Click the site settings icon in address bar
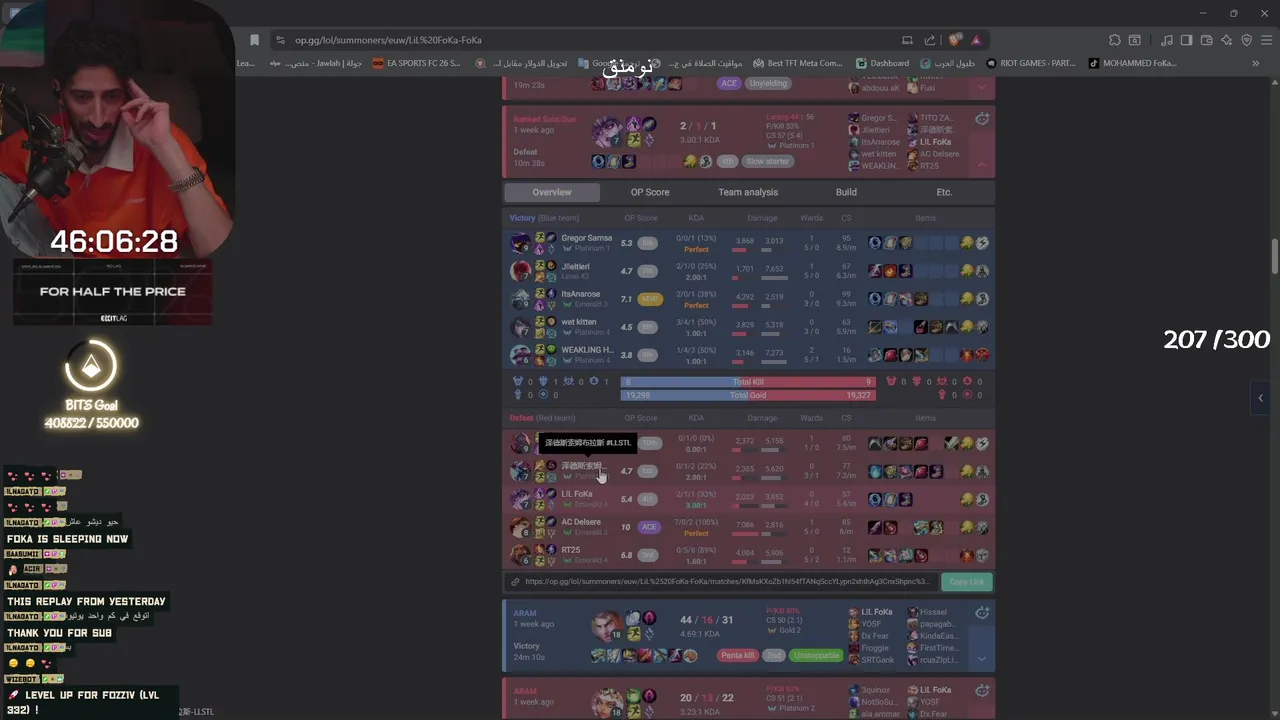 [x=280, y=40]
